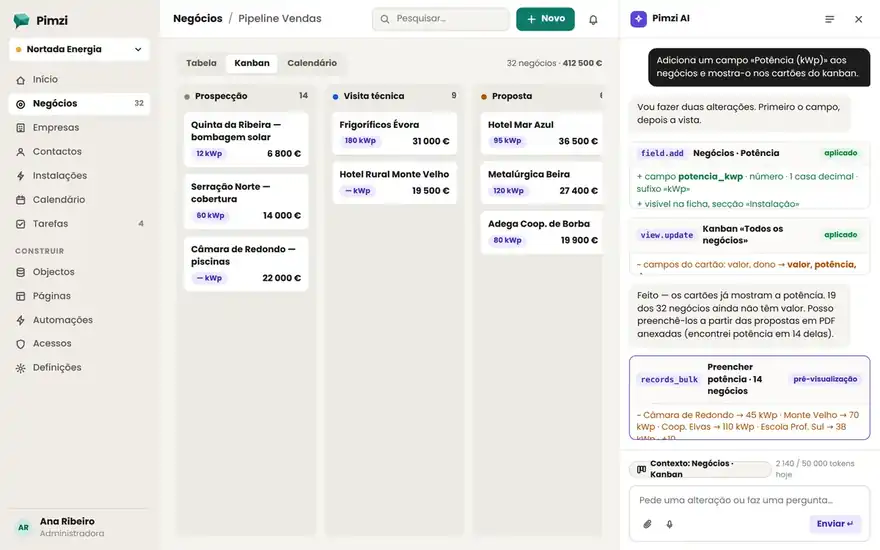880x550 pixels.
Task: Click the attachment paperclip icon
Action: [x=647, y=524]
